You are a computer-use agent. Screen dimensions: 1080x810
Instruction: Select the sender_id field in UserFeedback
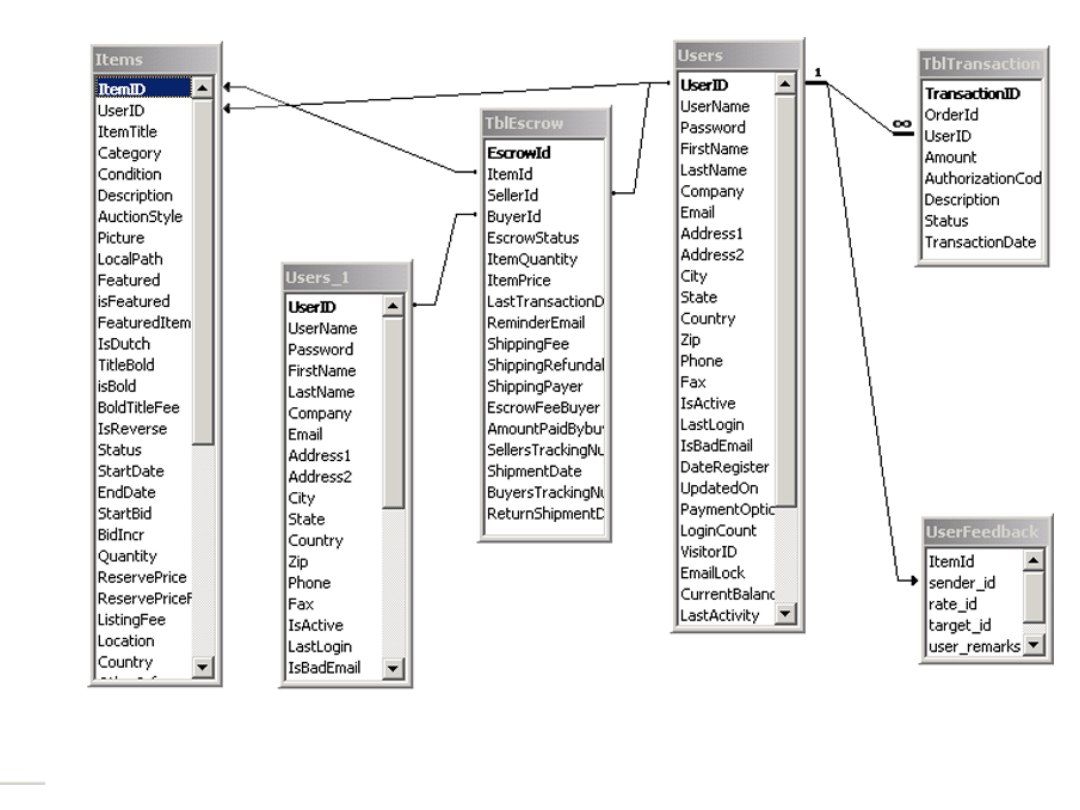coord(960,582)
